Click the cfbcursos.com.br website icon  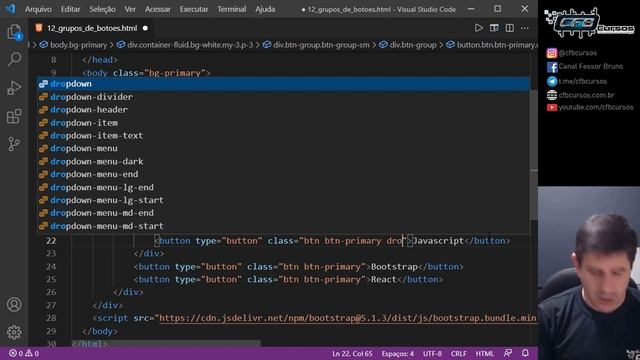(552, 95)
